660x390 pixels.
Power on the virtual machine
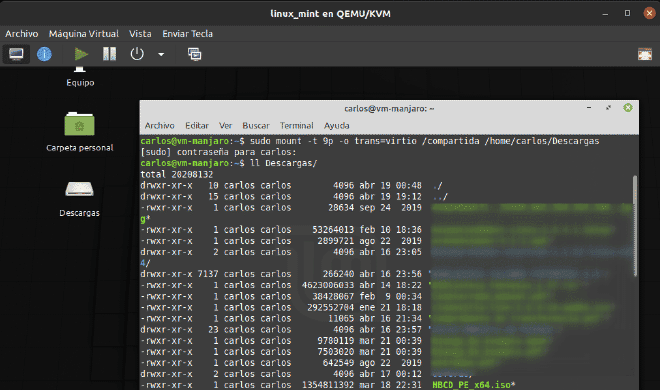[81, 54]
